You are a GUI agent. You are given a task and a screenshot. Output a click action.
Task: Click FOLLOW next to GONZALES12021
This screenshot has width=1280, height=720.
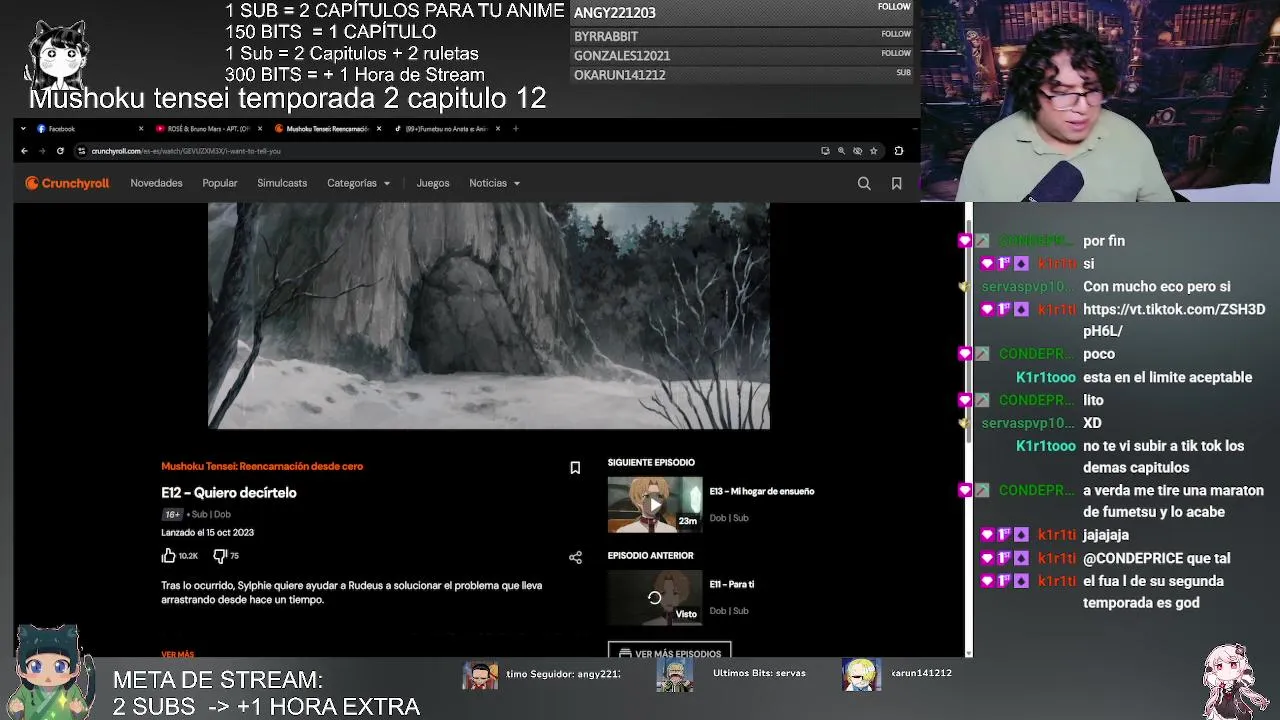(x=896, y=53)
